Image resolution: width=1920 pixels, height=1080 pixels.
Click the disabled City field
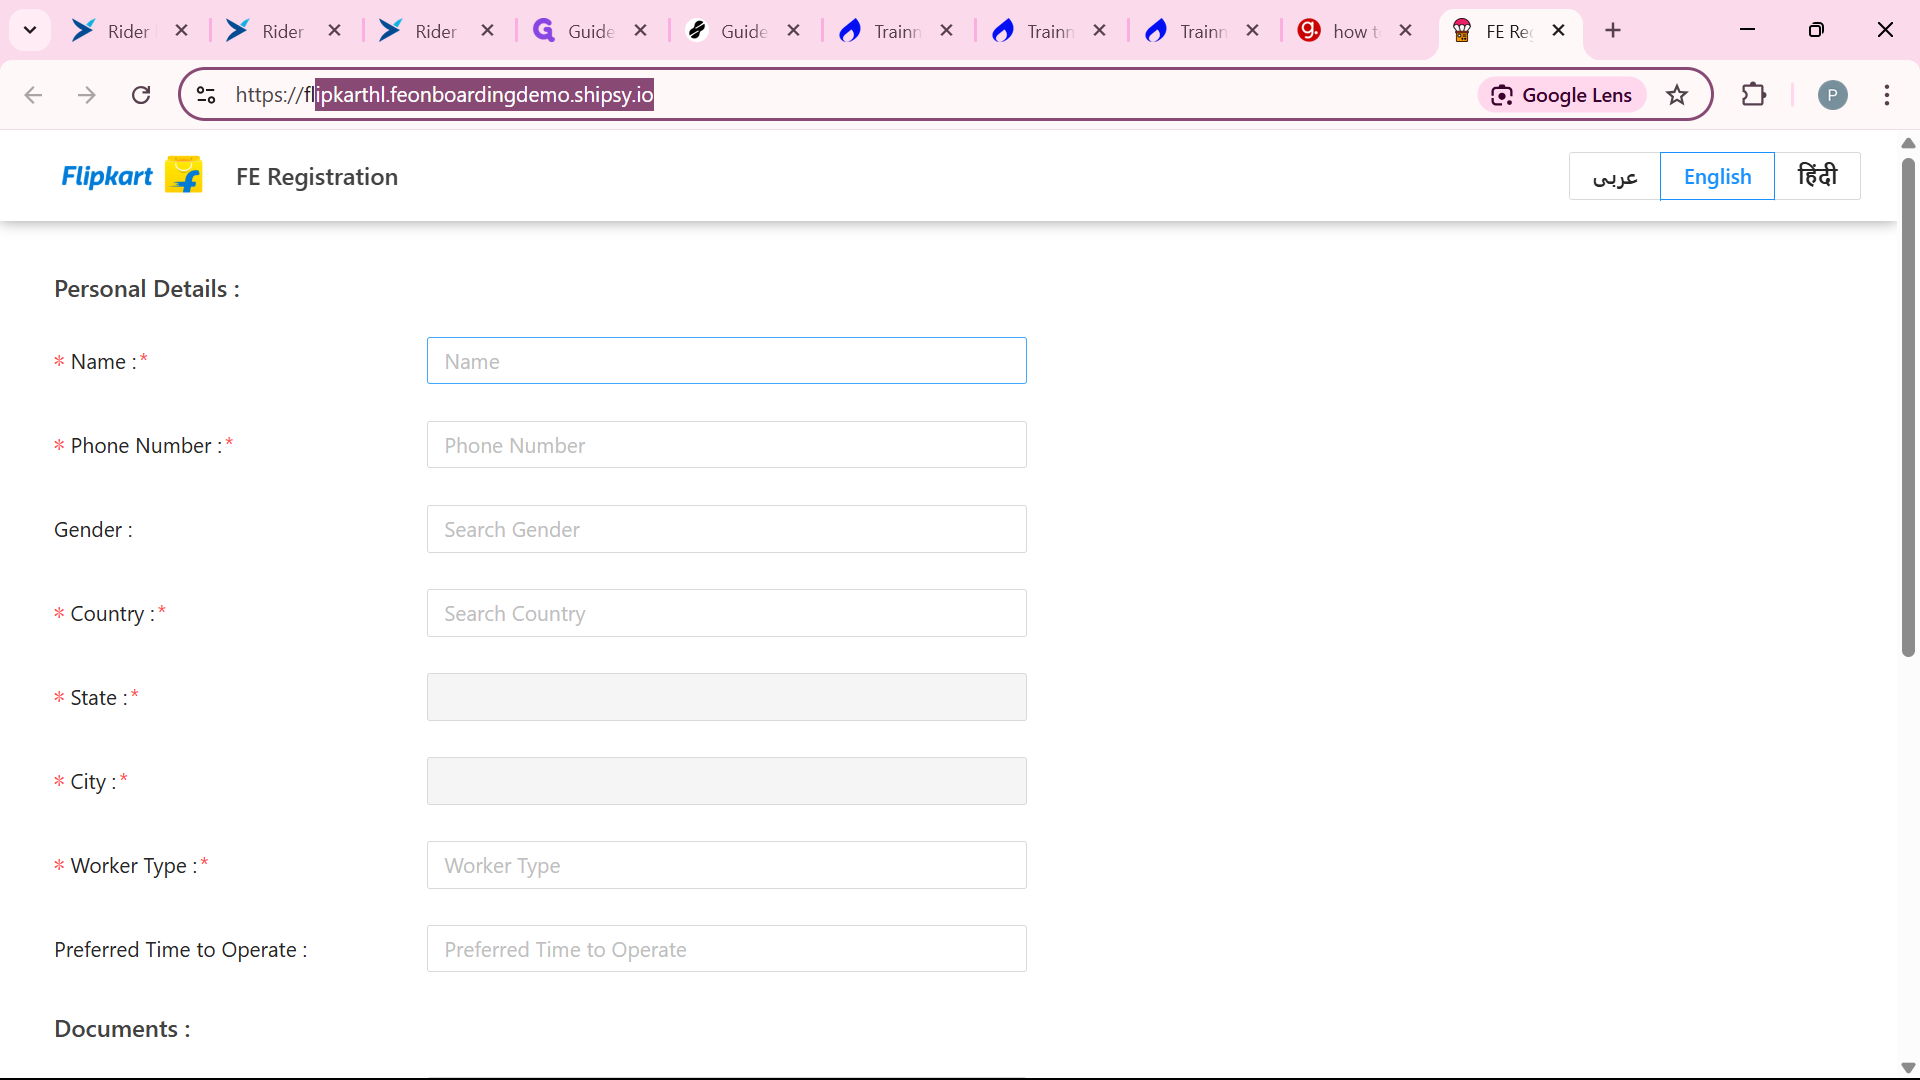coord(726,781)
